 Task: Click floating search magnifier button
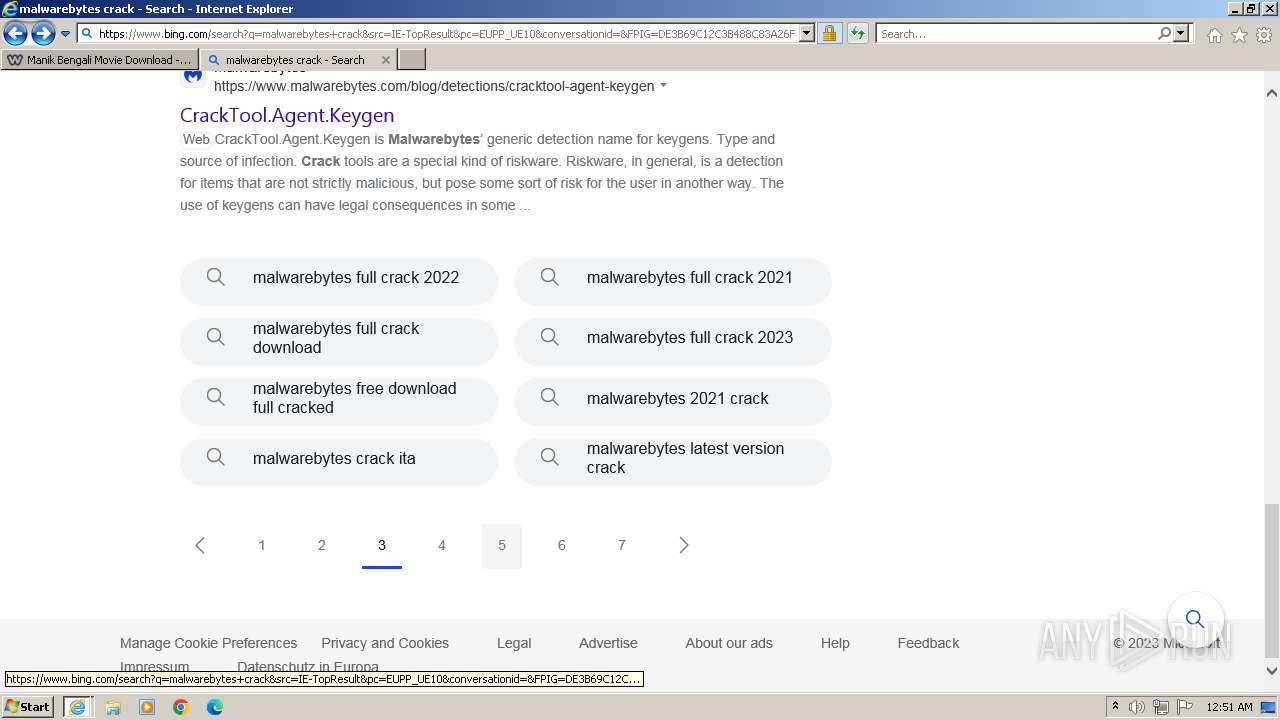tap(1194, 619)
